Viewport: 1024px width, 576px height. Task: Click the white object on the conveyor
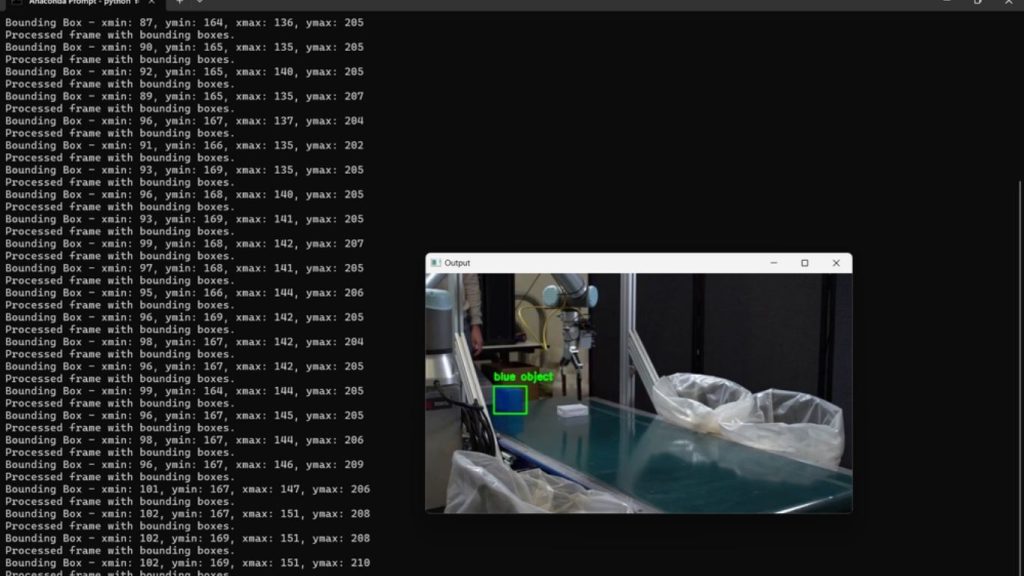[x=571, y=410]
